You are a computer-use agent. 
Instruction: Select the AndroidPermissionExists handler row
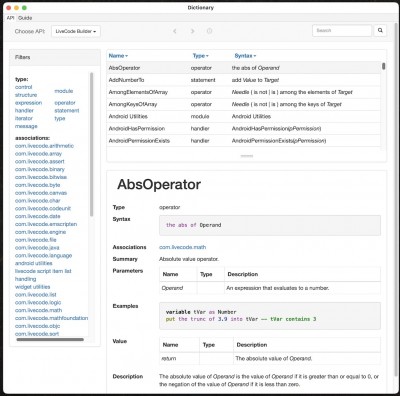click(x=244, y=141)
